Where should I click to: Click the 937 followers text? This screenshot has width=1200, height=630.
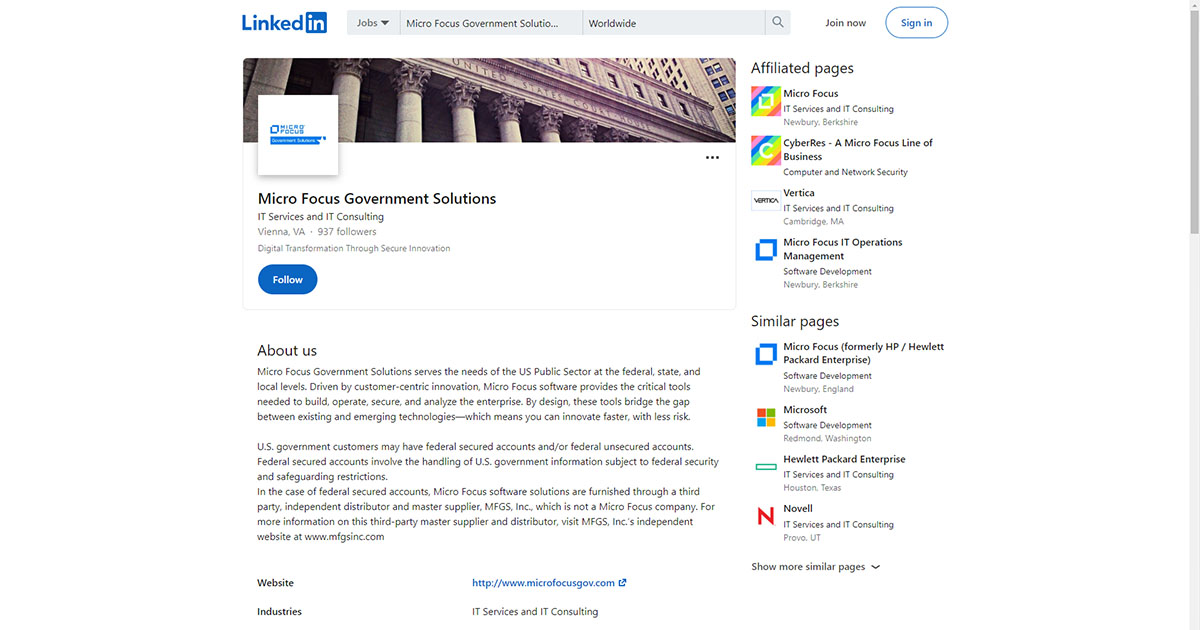click(347, 232)
